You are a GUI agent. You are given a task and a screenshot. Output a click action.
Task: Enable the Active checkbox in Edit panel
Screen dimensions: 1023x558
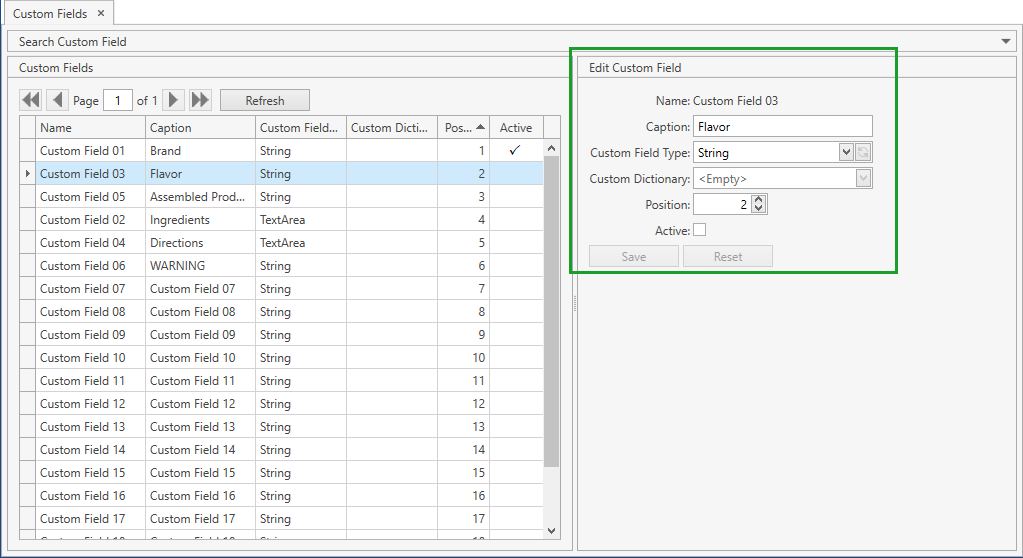point(700,230)
